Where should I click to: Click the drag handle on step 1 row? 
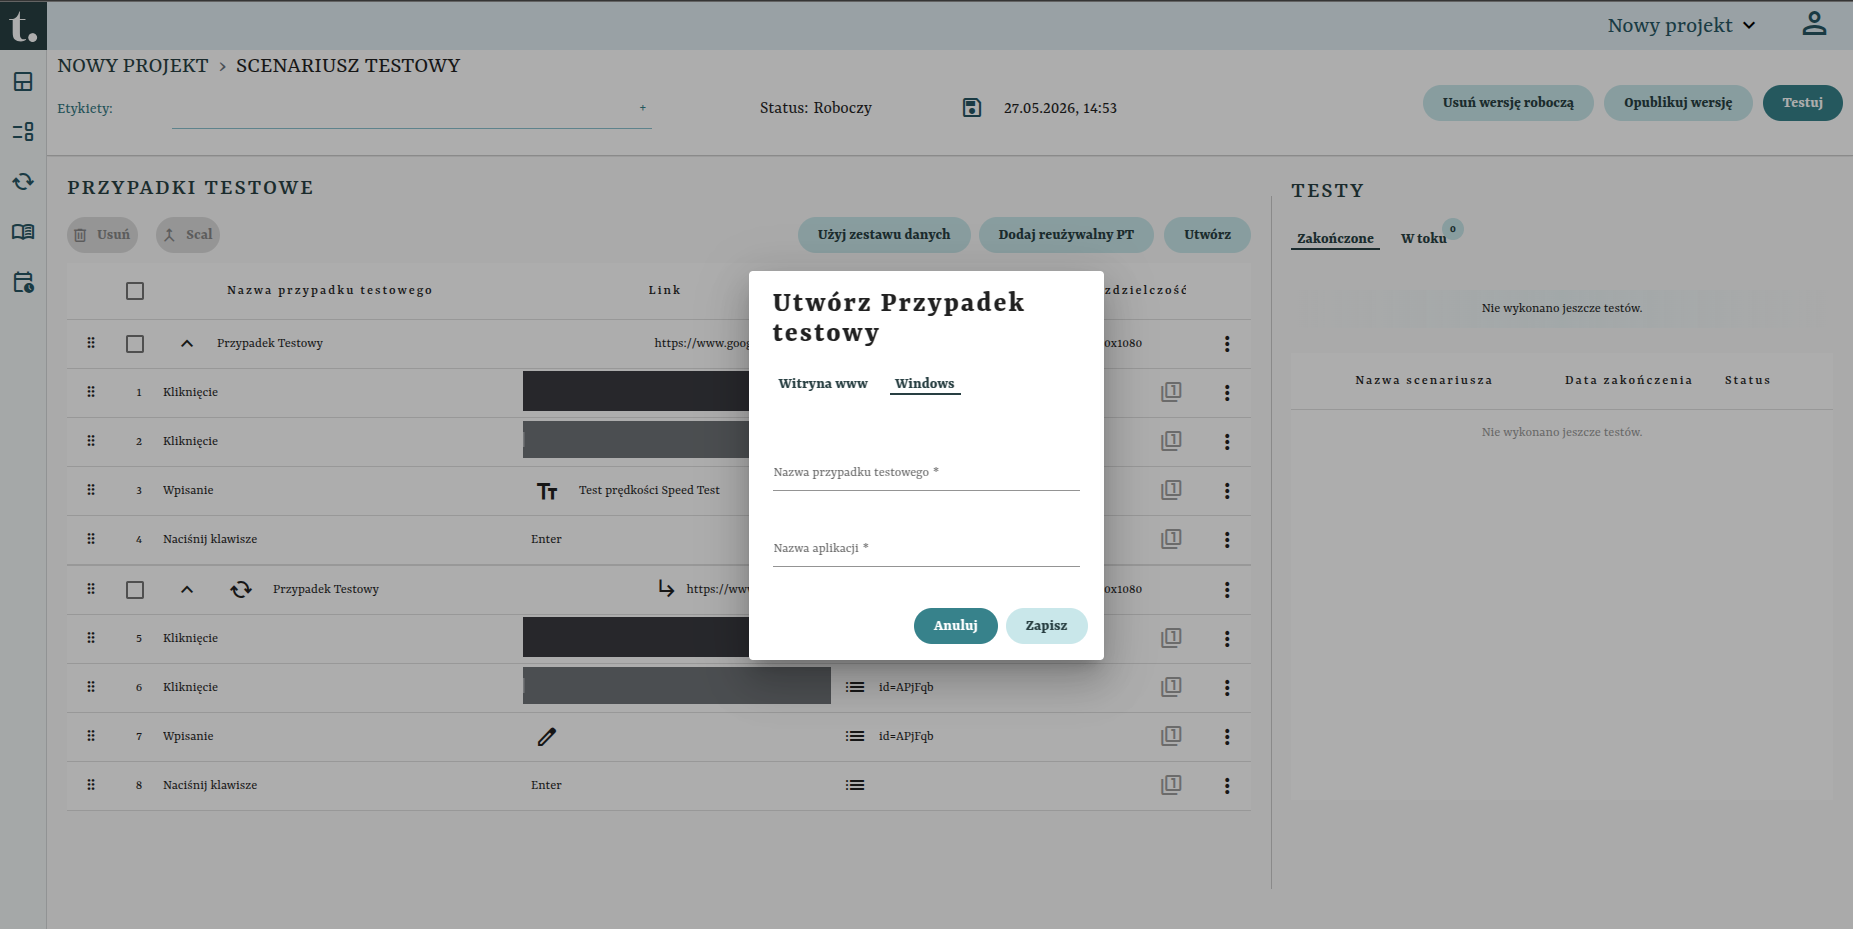91,392
